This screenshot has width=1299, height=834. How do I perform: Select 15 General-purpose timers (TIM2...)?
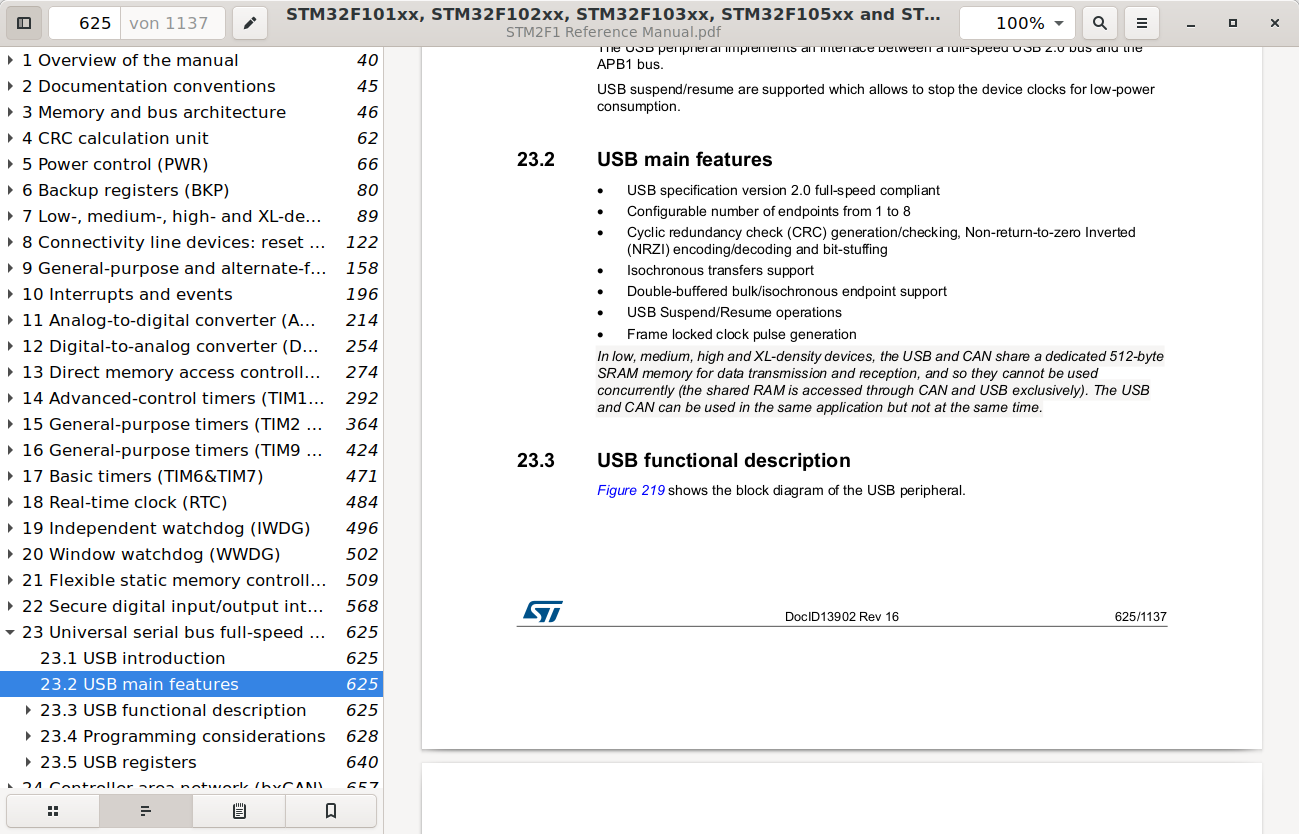(191, 424)
